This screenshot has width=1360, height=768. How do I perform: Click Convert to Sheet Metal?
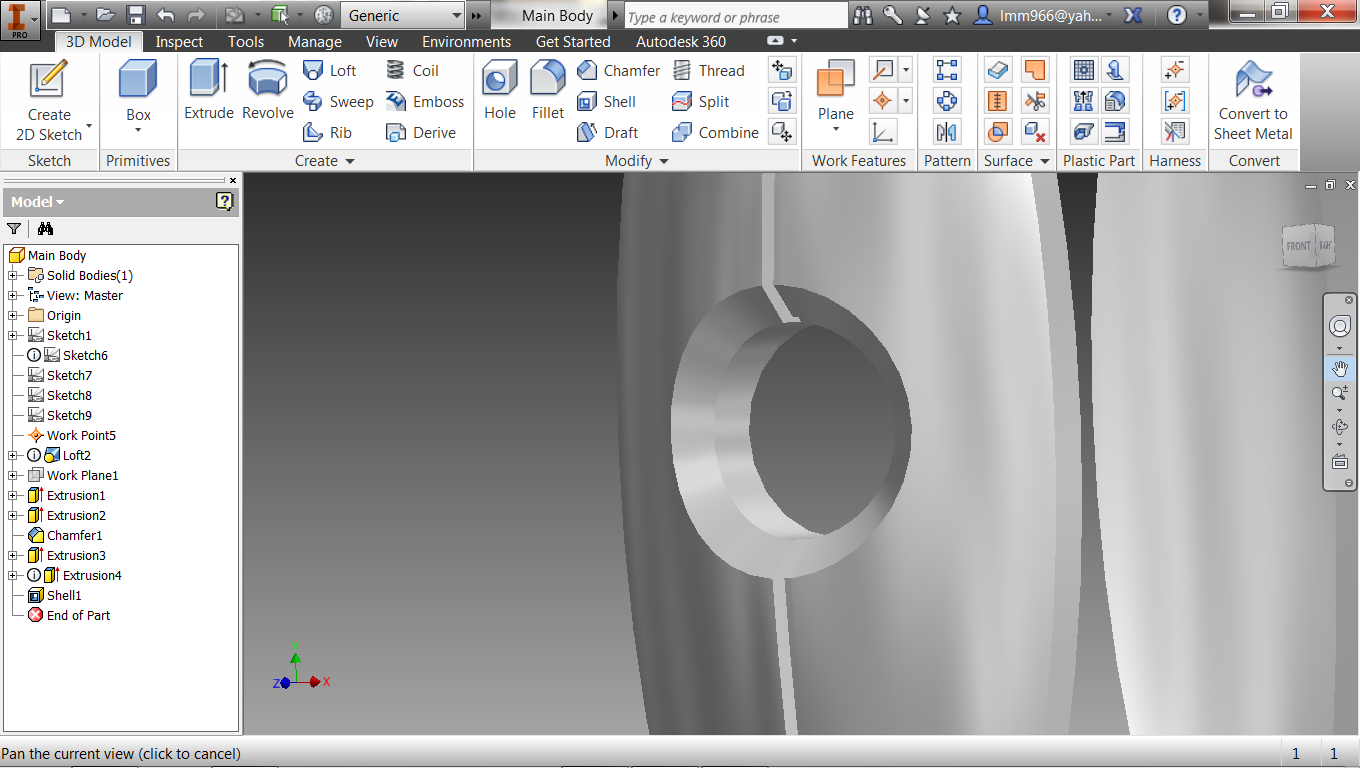(x=1253, y=95)
